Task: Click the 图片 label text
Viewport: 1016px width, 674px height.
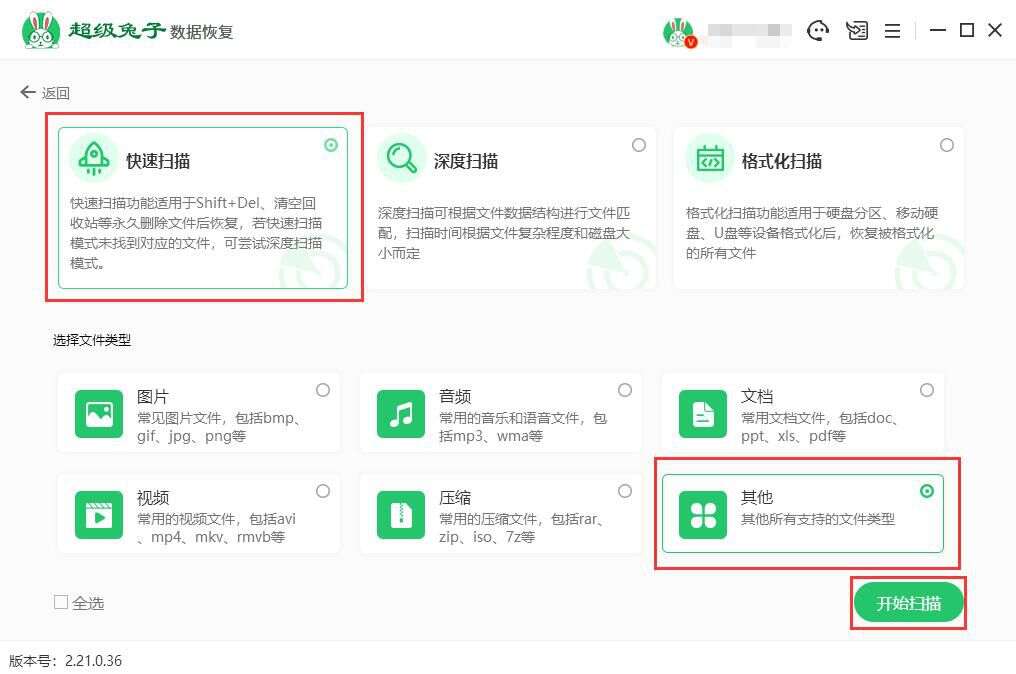Action: [153, 396]
